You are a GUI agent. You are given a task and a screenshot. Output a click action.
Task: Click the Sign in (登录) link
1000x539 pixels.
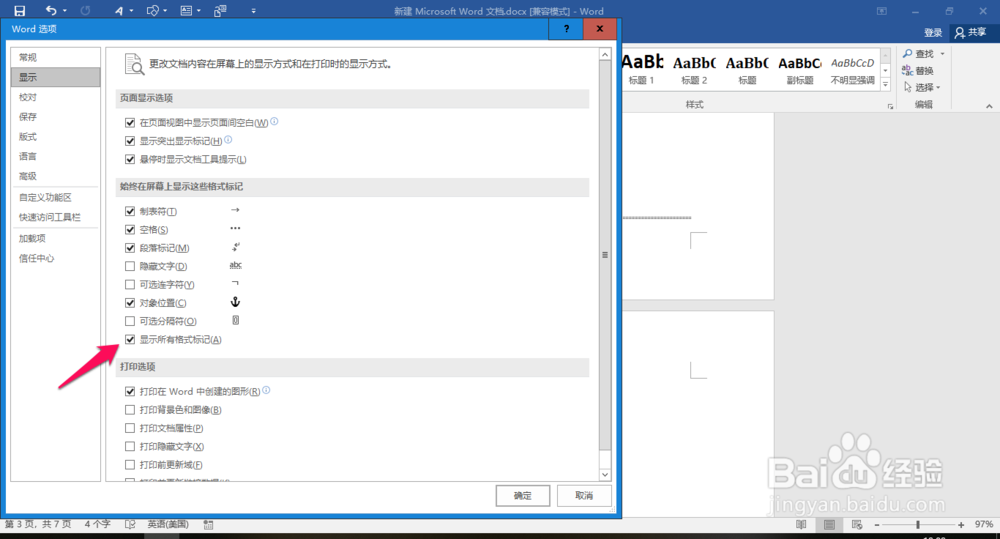(x=933, y=33)
